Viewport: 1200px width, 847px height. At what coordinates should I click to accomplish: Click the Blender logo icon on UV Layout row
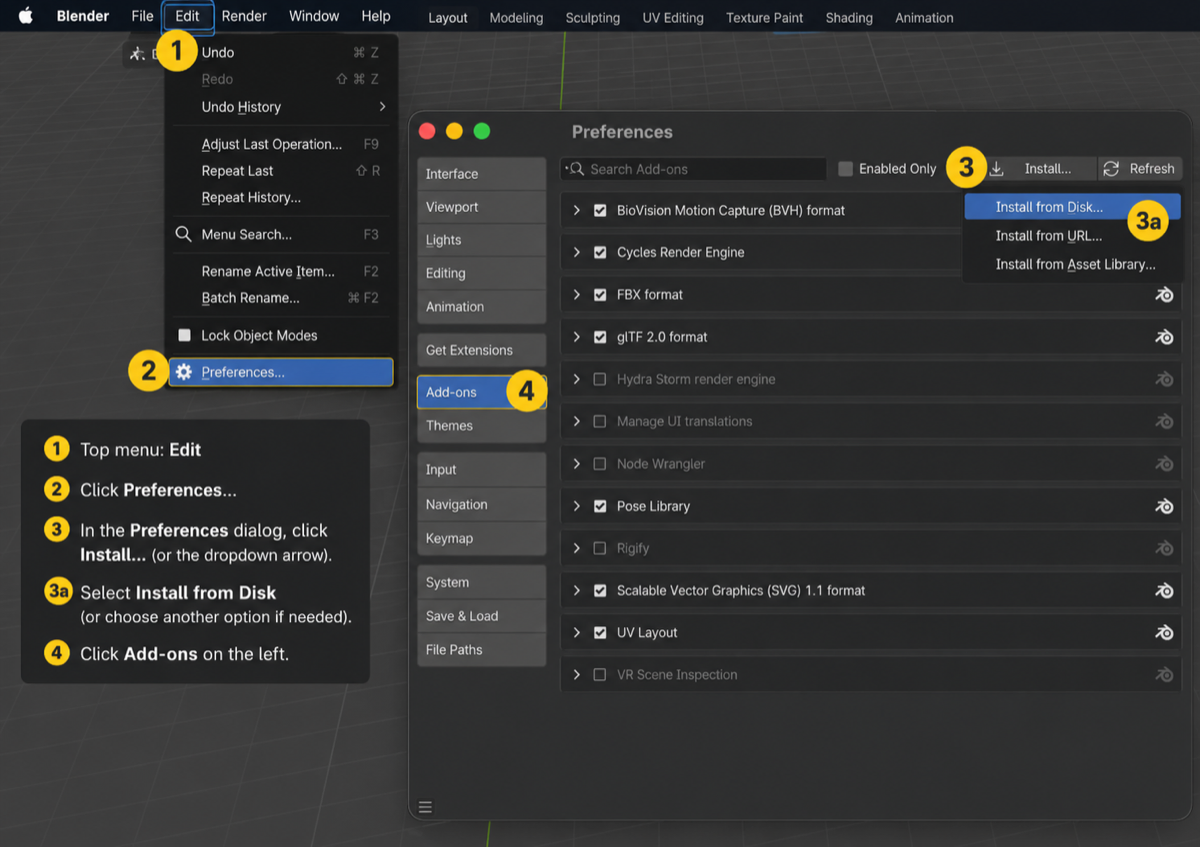(1164, 632)
